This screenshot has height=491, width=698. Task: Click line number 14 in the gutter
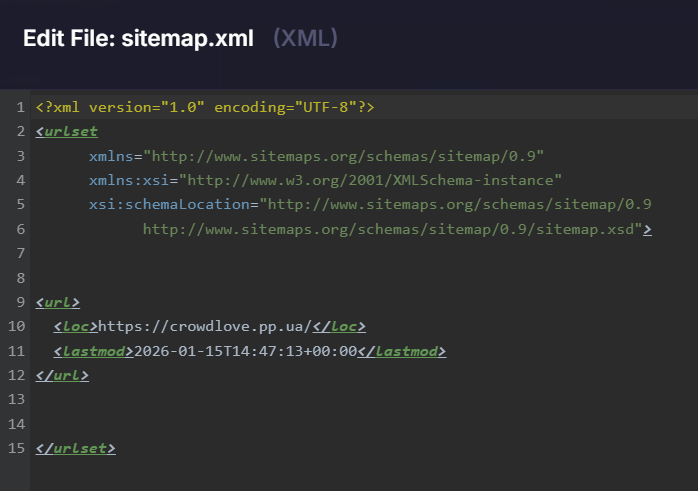(x=16, y=424)
